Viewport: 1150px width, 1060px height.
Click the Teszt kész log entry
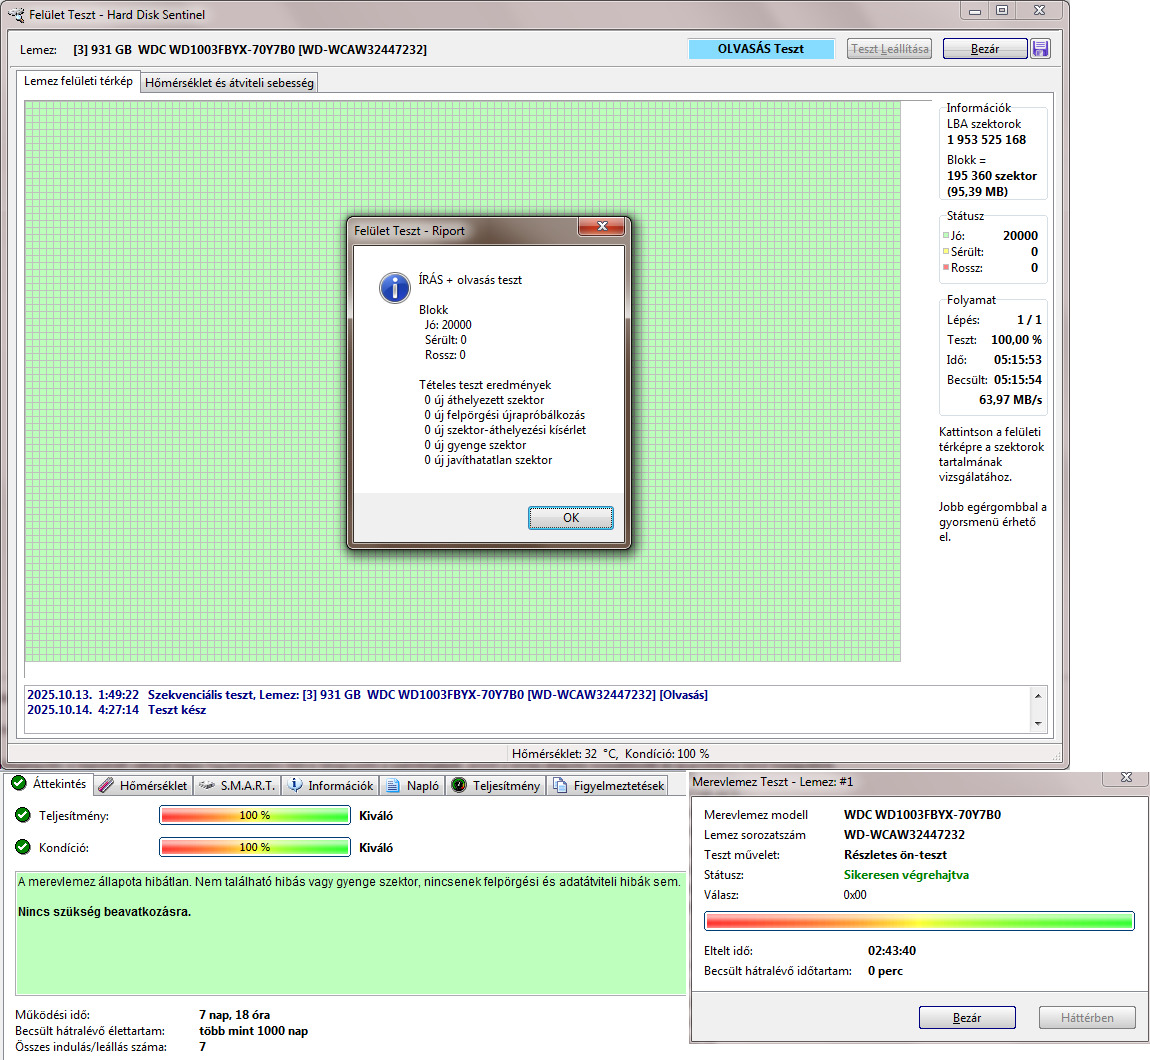(x=117, y=710)
